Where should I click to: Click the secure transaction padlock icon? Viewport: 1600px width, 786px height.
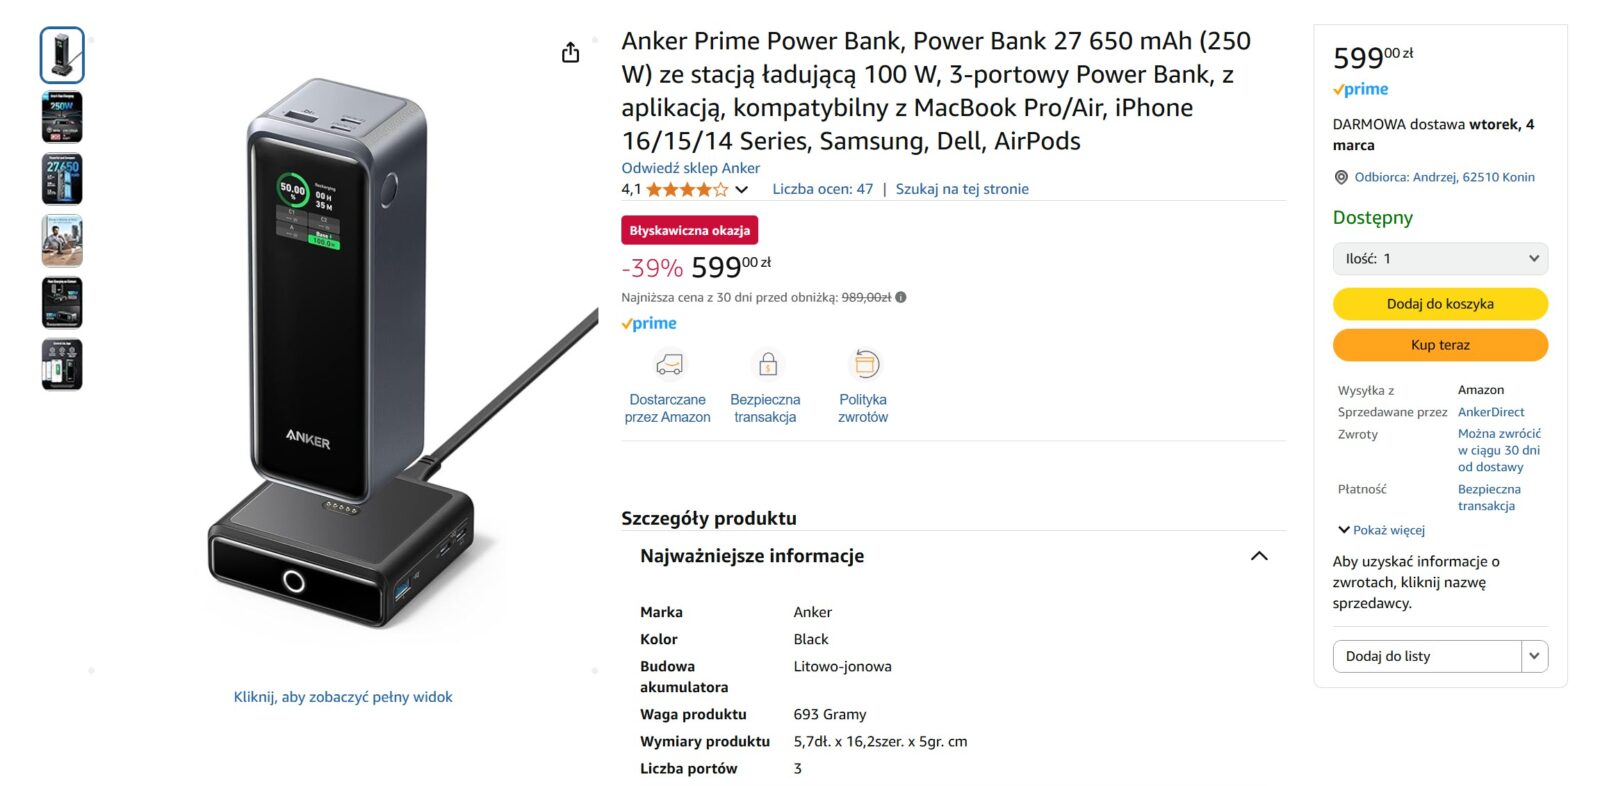click(767, 364)
